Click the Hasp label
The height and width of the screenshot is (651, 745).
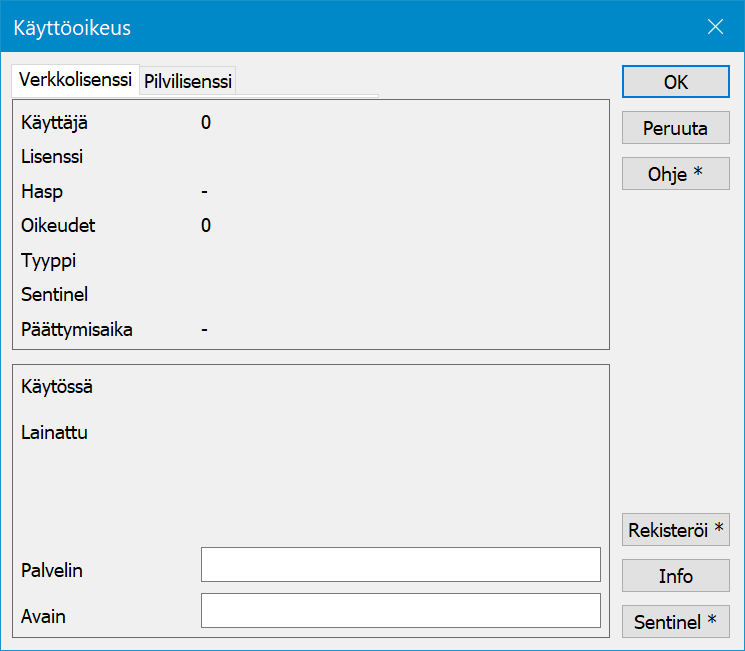pyautogui.click(x=42, y=191)
